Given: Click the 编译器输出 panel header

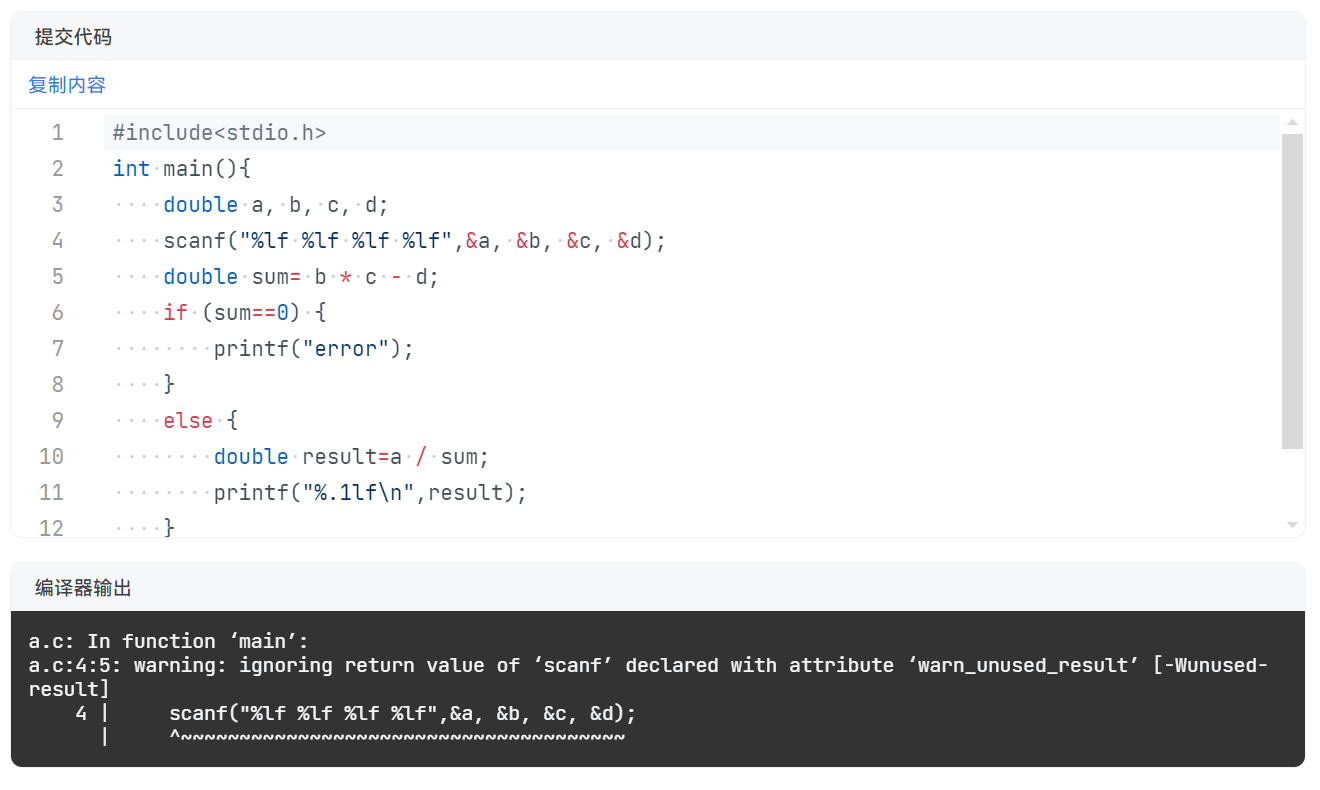Looking at the screenshot, I should coord(83,588).
